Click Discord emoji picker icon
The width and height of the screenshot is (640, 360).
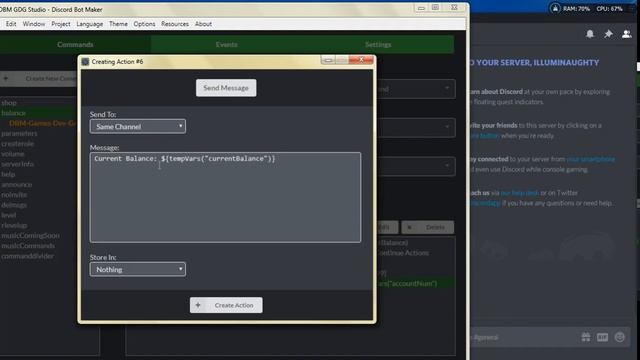620,337
